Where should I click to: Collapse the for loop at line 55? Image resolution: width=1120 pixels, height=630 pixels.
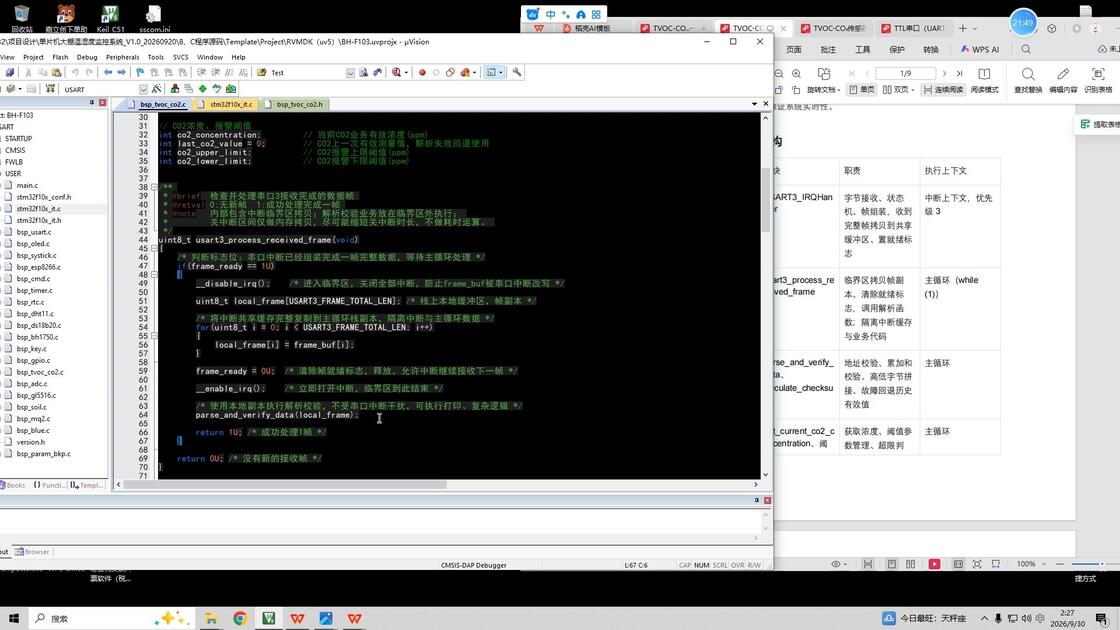154,336
